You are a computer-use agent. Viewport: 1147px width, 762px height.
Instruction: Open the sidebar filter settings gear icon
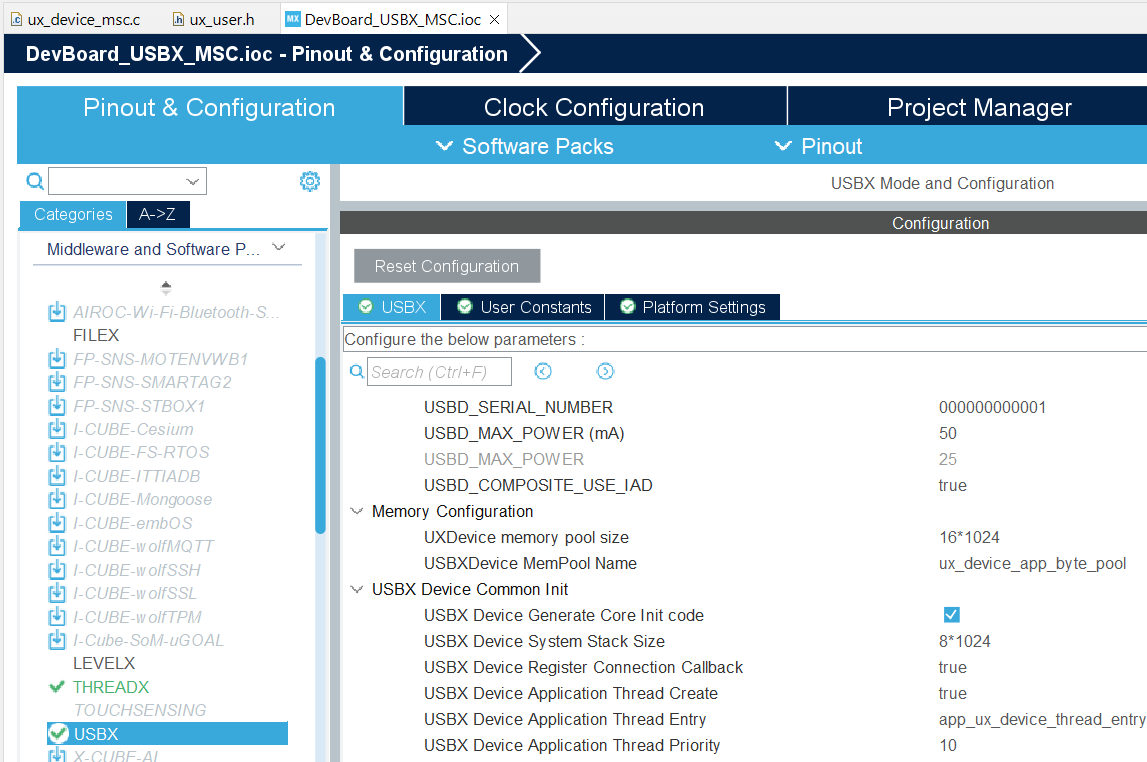coord(310,181)
